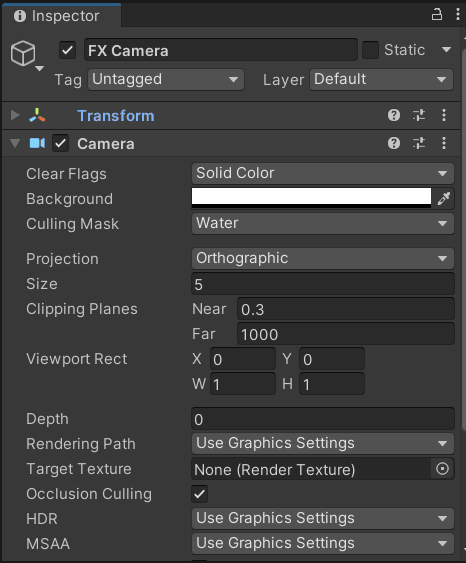Viewport: 466px width, 563px height.
Task: Click the Far clipping plane field
Action: click(346, 334)
